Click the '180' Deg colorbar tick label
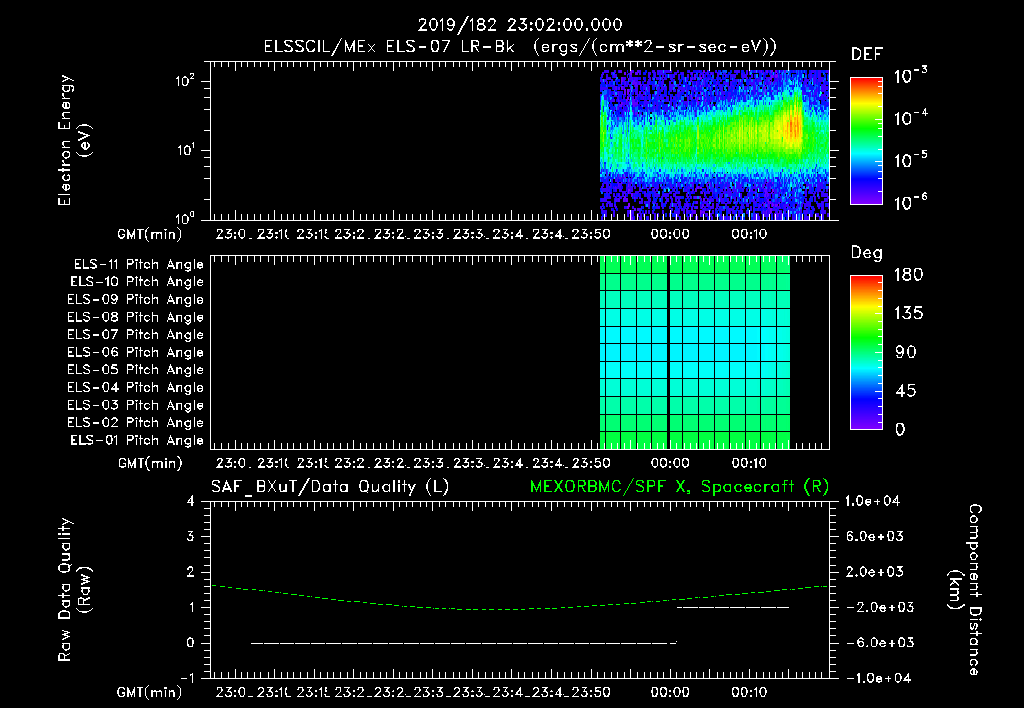Viewport: 1024px width, 708px height. pos(908,275)
